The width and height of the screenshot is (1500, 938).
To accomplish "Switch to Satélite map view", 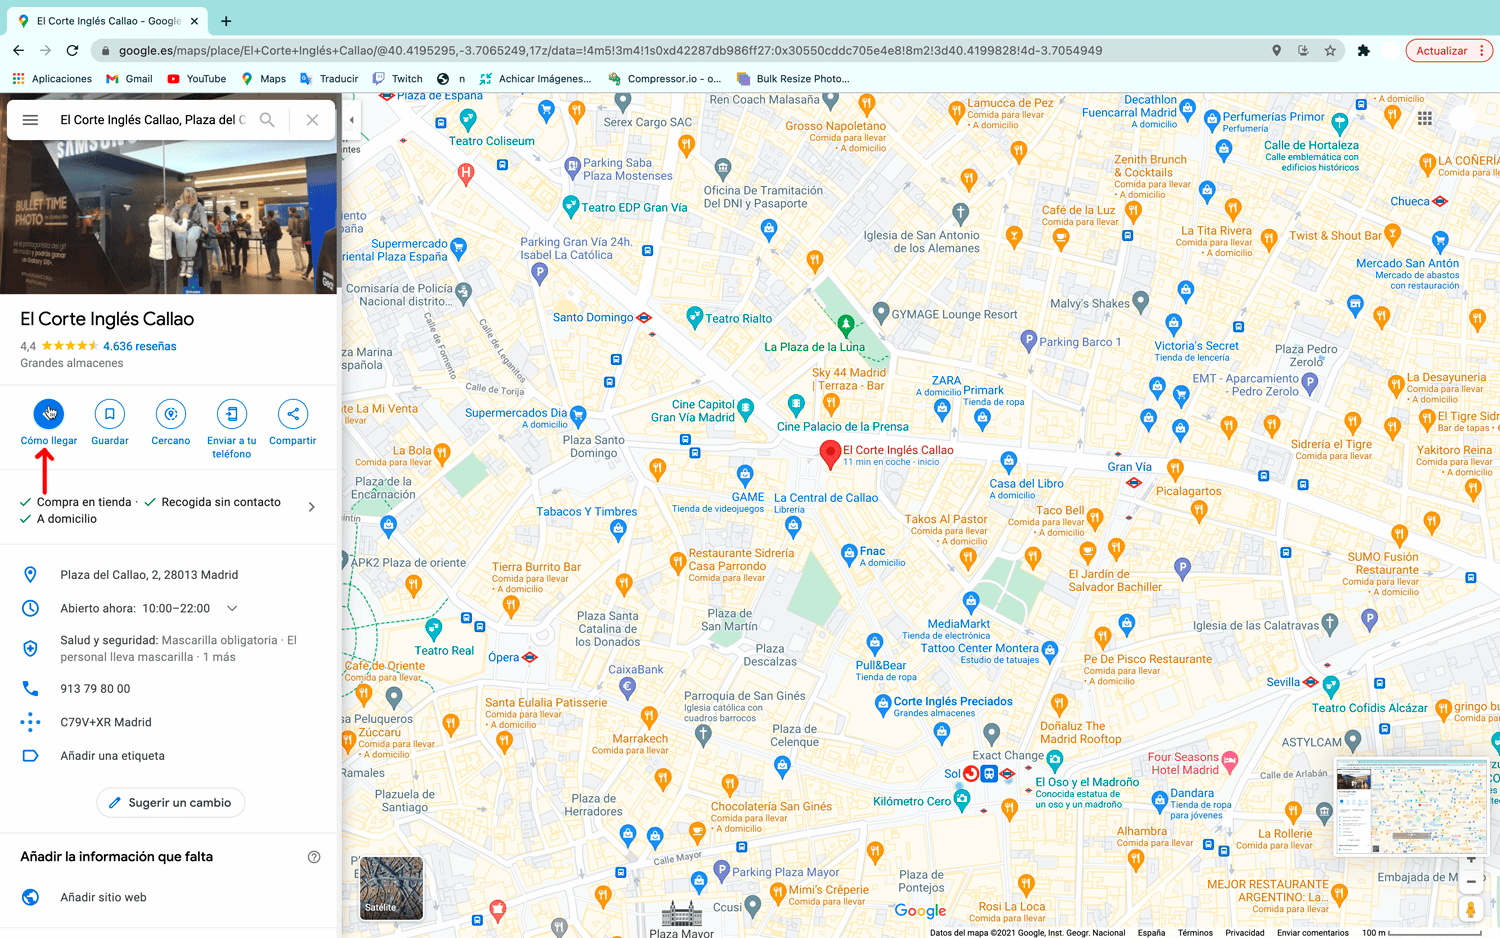I will [392, 888].
